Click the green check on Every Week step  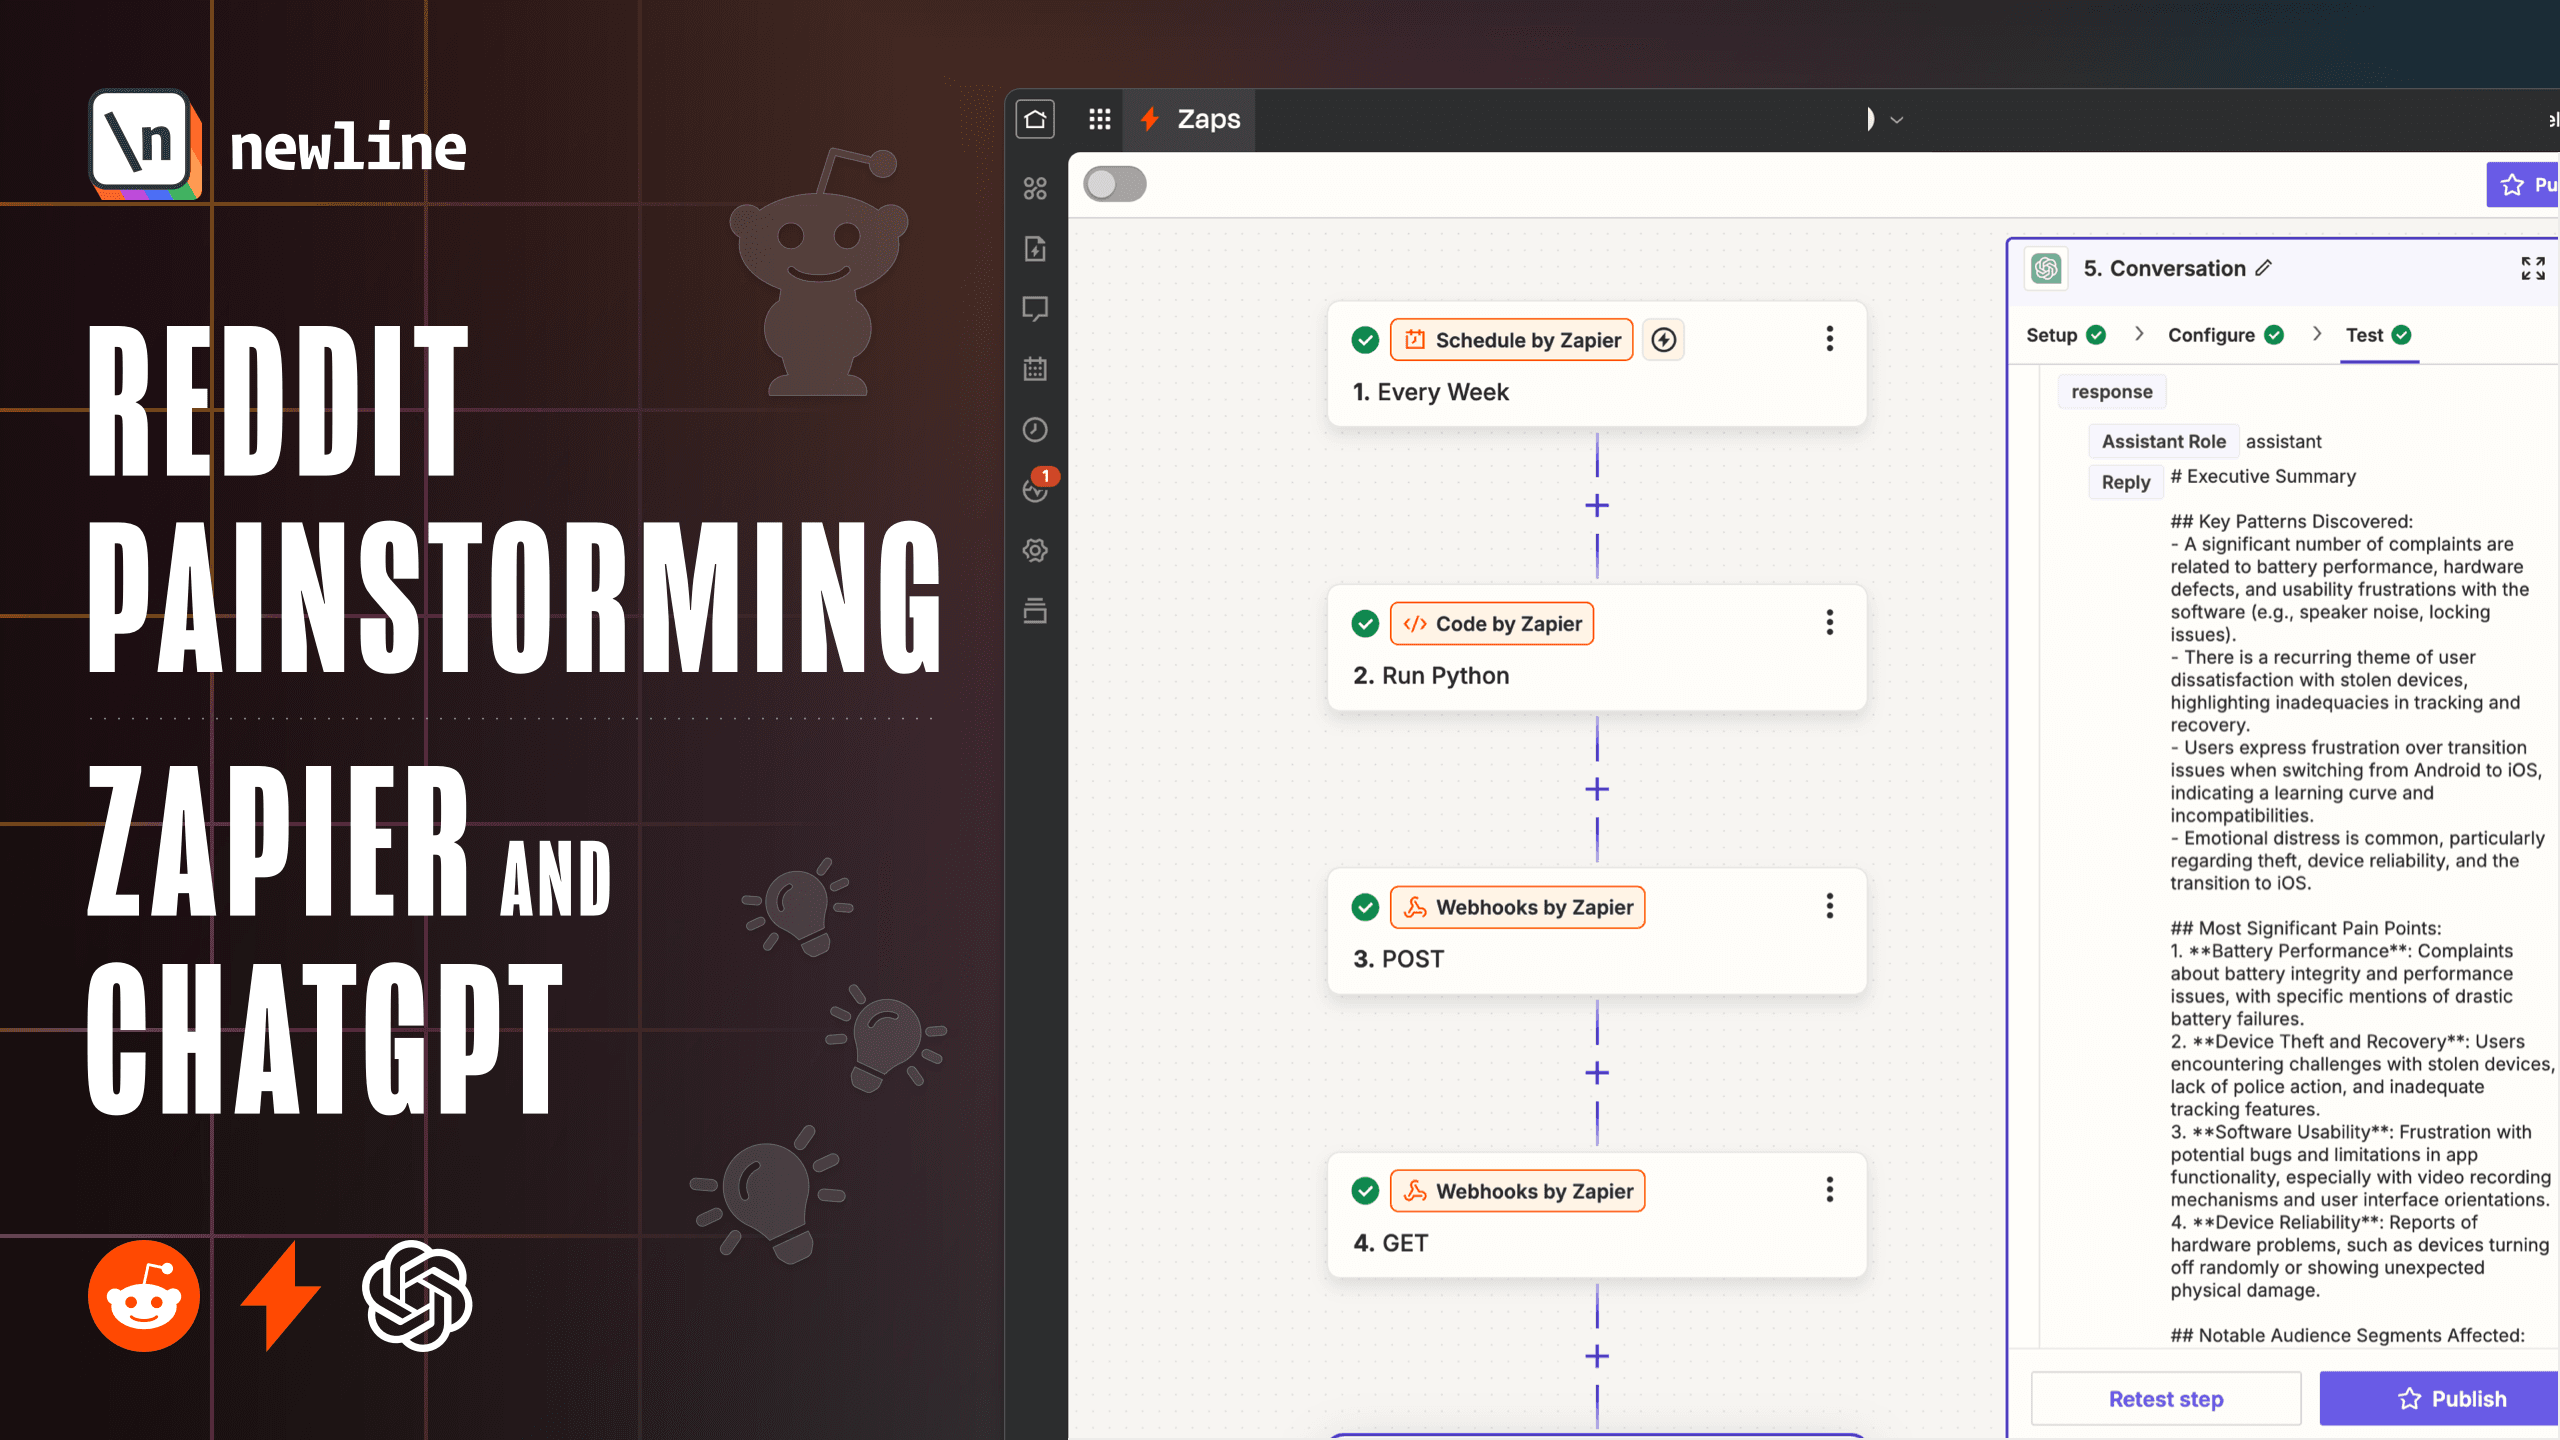point(1365,340)
